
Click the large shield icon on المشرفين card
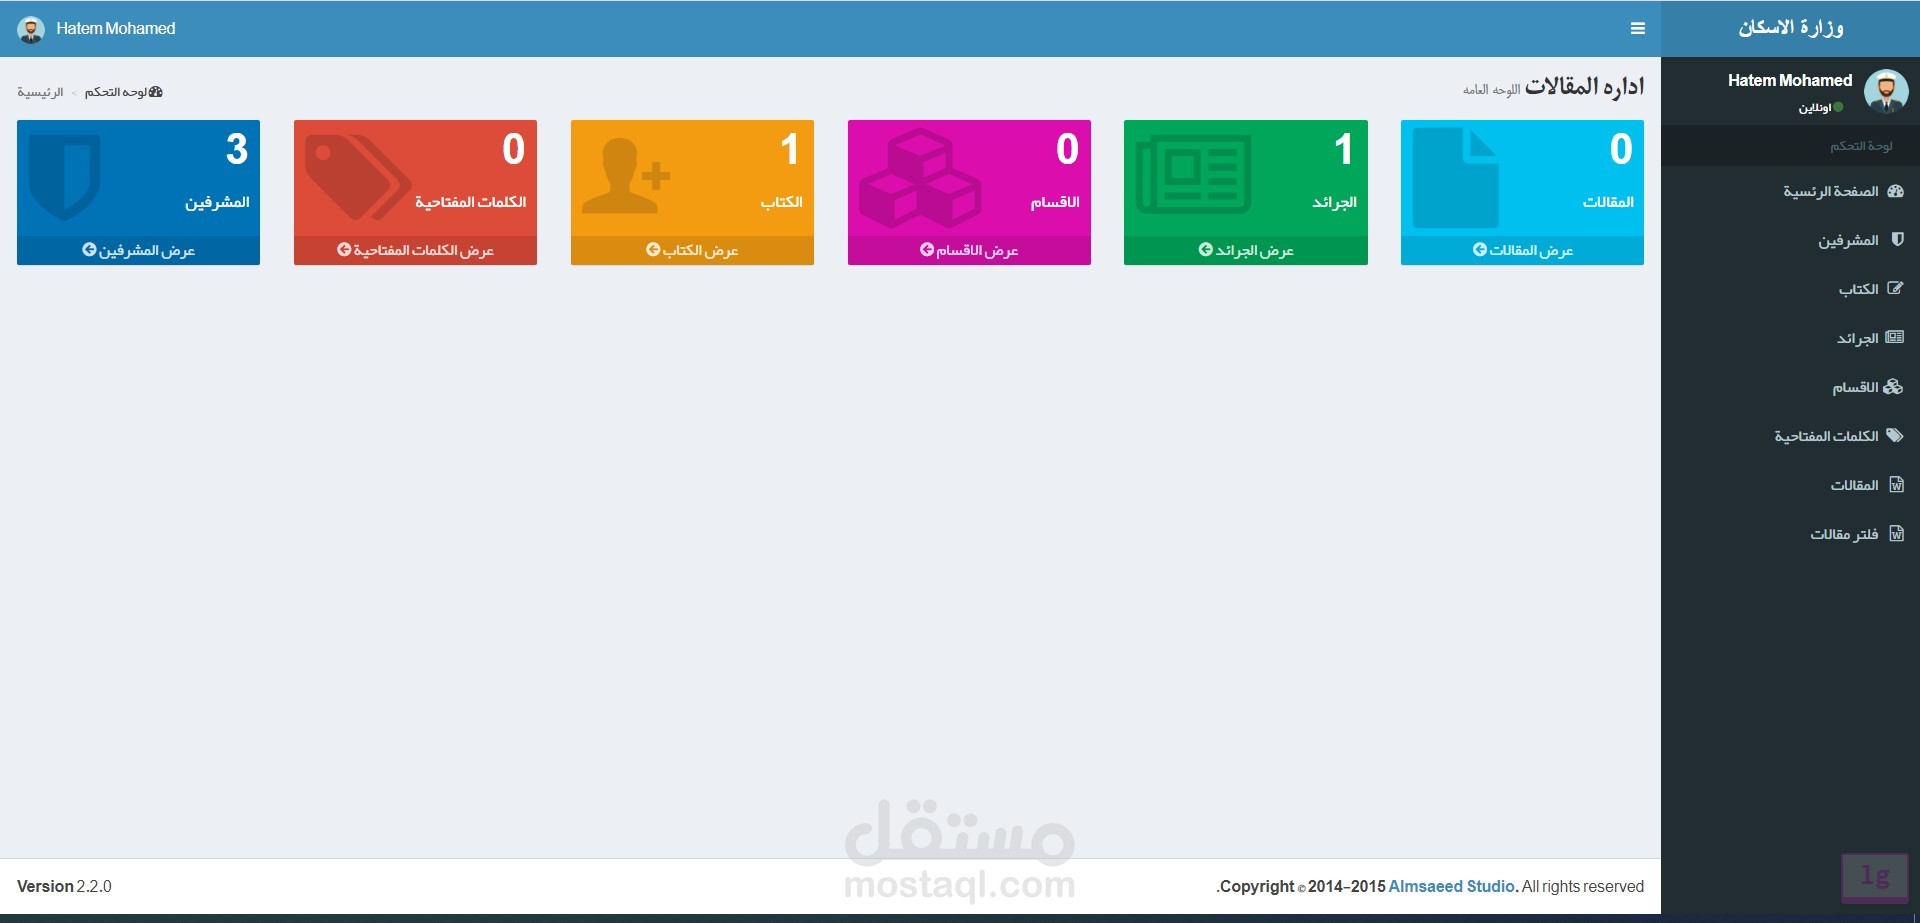click(65, 177)
